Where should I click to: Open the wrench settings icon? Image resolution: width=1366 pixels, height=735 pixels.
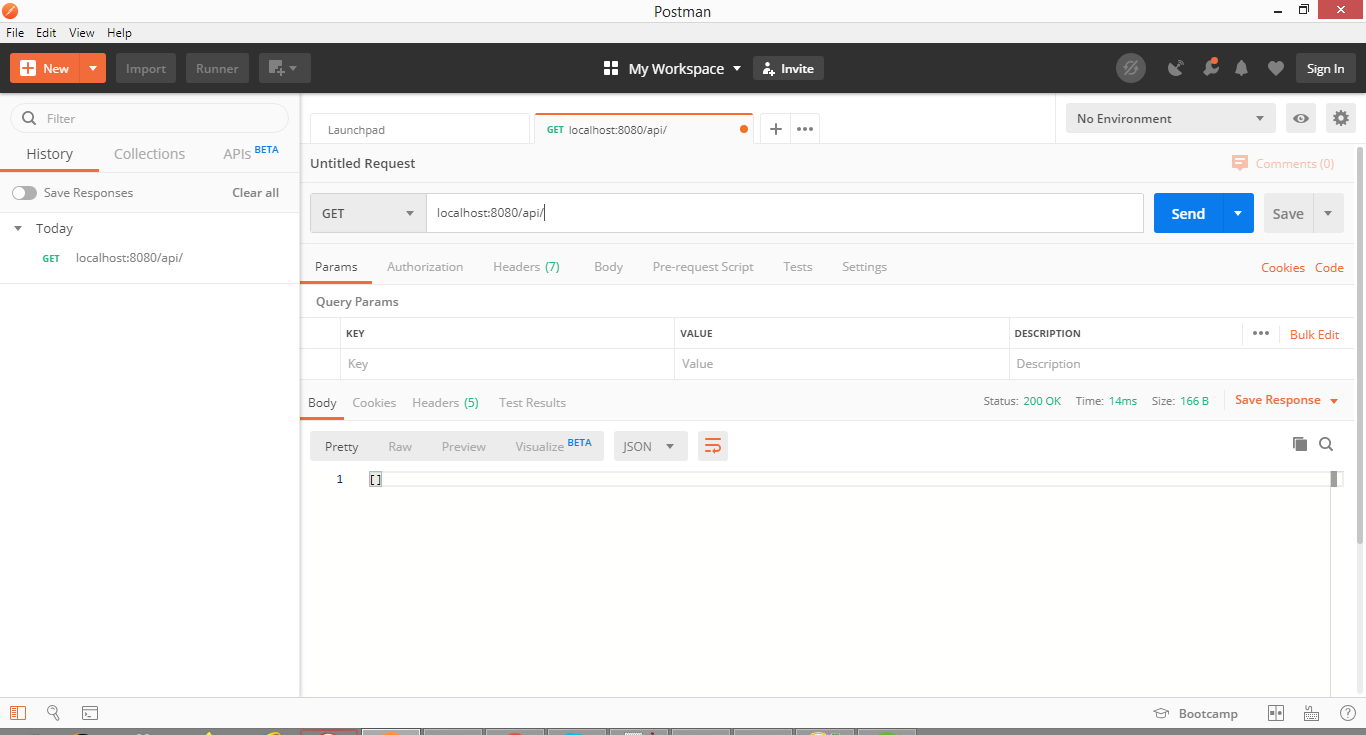click(x=1210, y=68)
